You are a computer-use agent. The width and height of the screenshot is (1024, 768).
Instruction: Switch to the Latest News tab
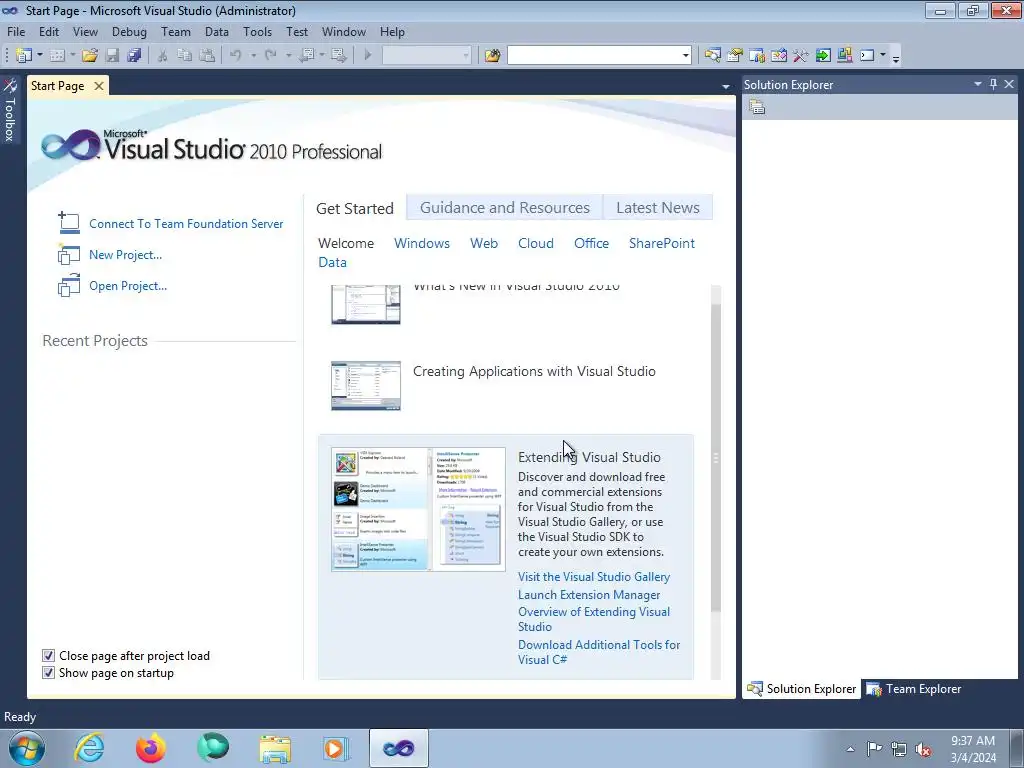point(658,208)
